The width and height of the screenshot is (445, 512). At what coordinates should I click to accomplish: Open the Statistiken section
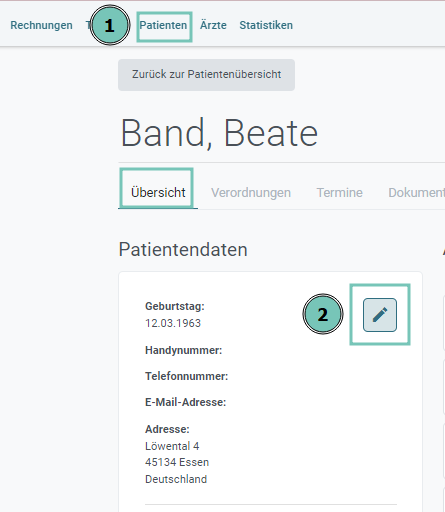point(266,25)
